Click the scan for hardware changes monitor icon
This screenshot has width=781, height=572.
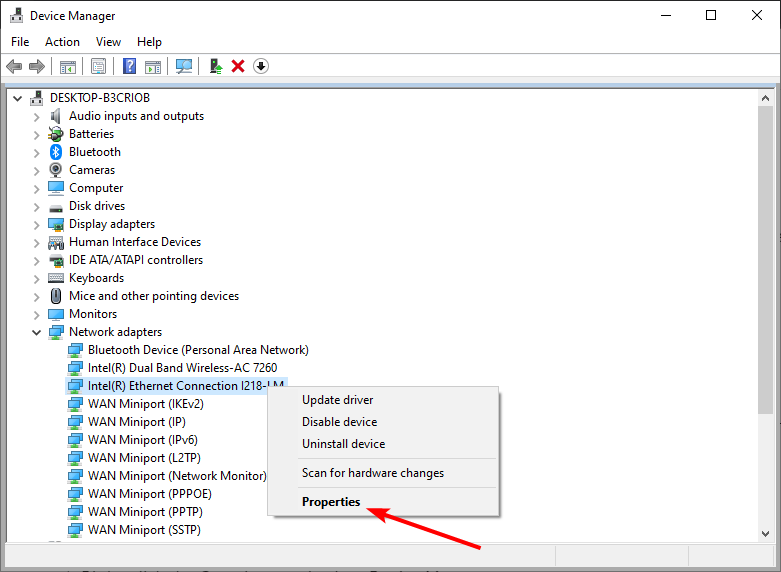point(184,66)
